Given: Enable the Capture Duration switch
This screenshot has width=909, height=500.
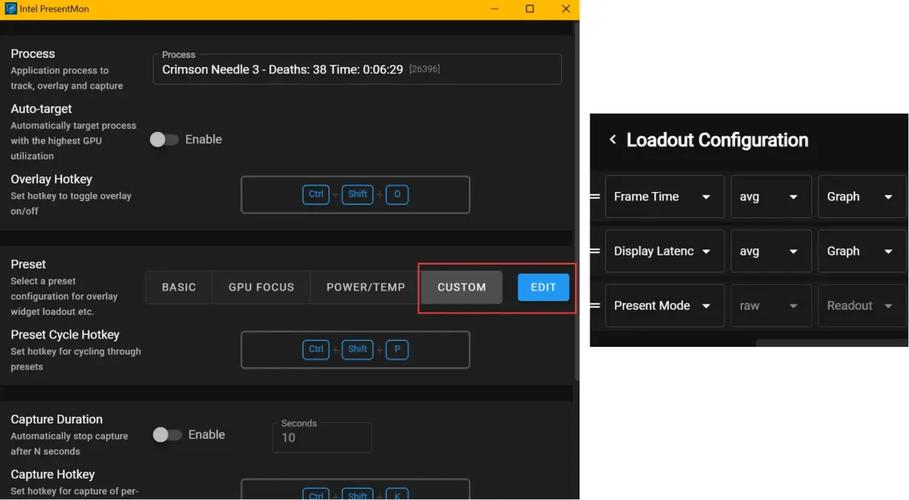Looking at the screenshot, I should (x=167, y=435).
